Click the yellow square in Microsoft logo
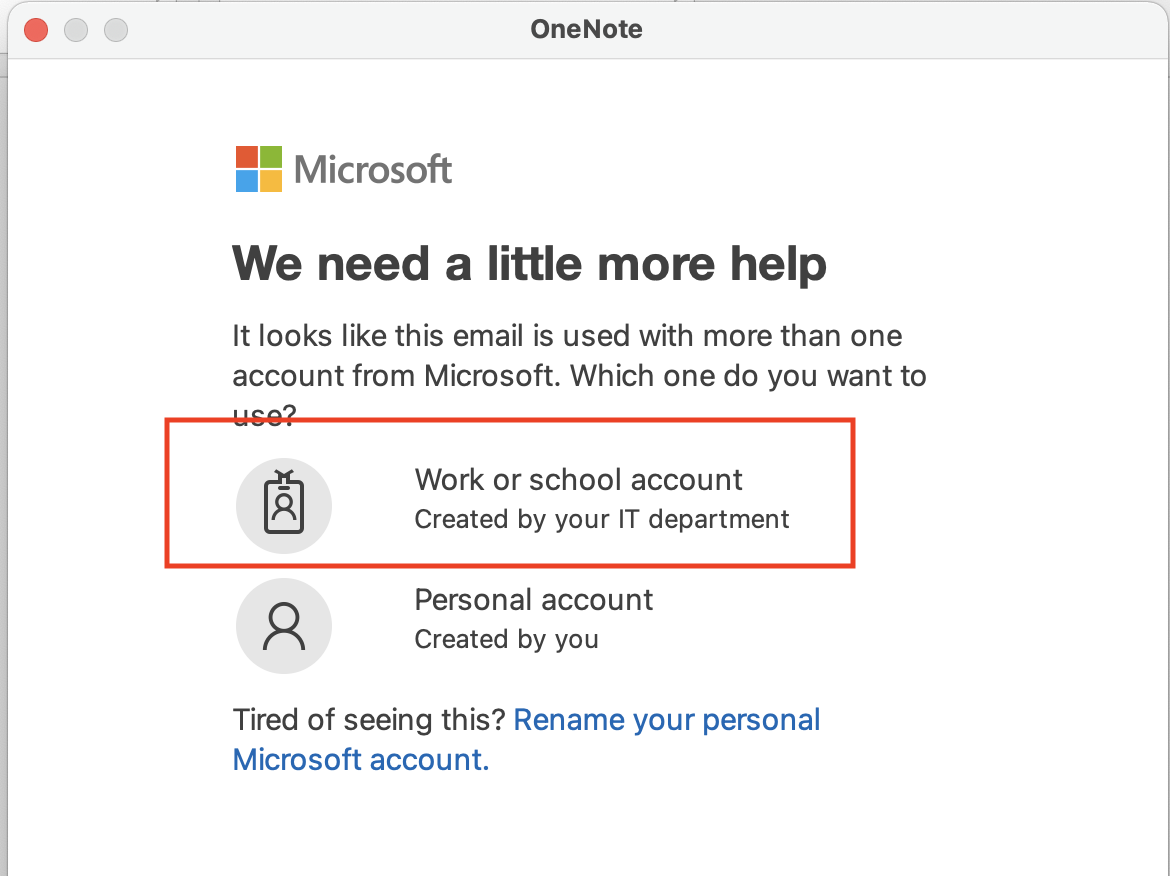Image resolution: width=1170 pixels, height=876 pixels. [x=271, y=181]
